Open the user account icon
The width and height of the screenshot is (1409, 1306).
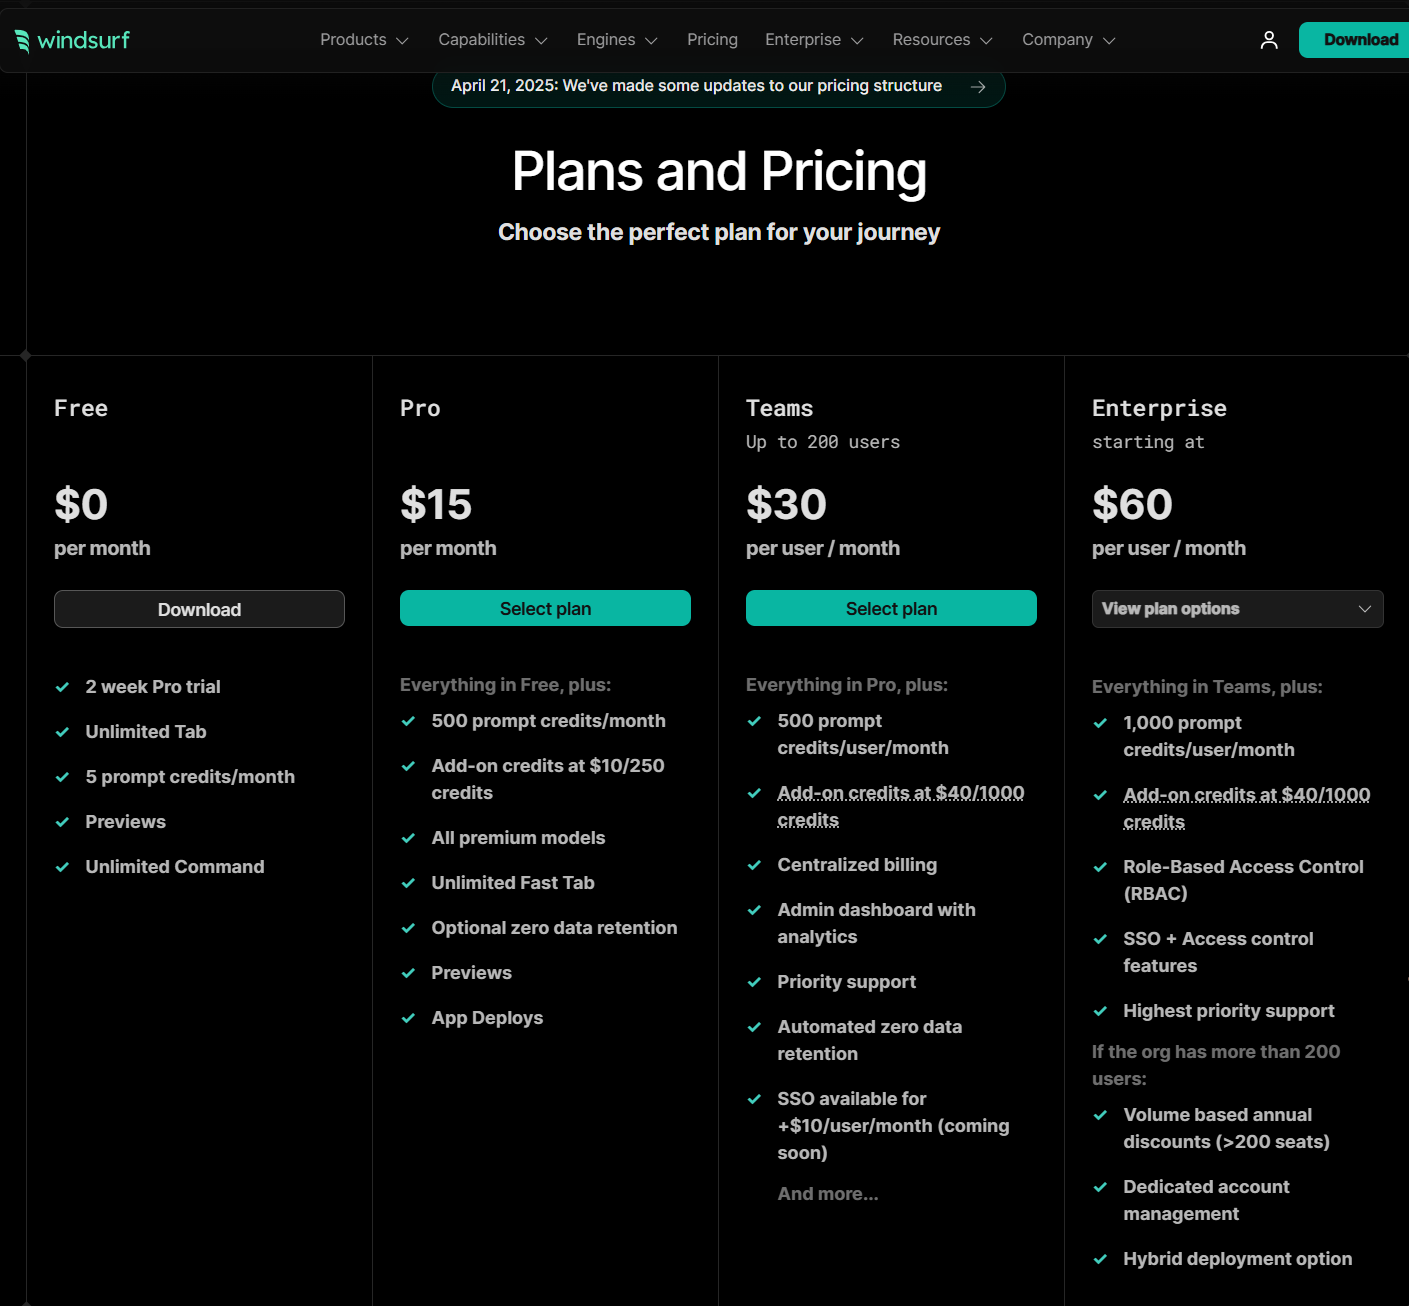[x=1269, y=40]
